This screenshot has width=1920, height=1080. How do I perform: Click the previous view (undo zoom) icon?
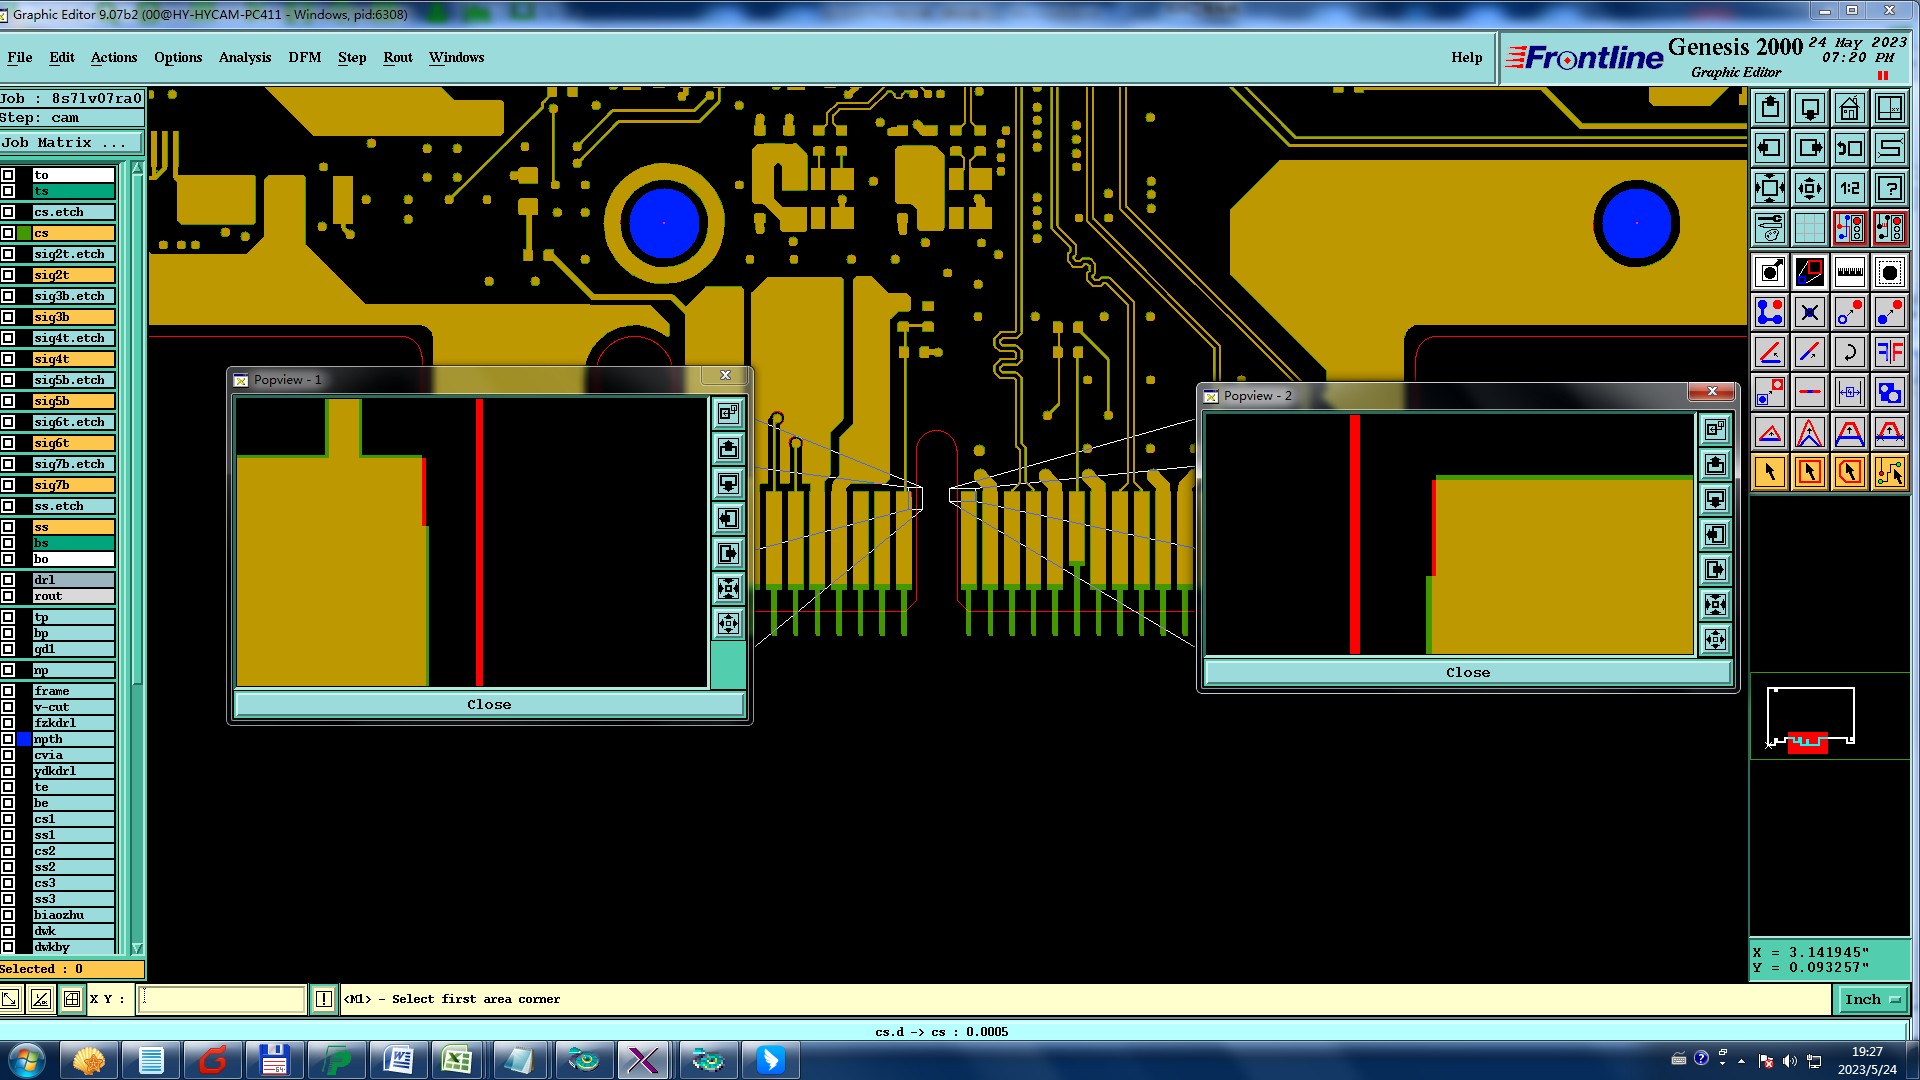1850,148
